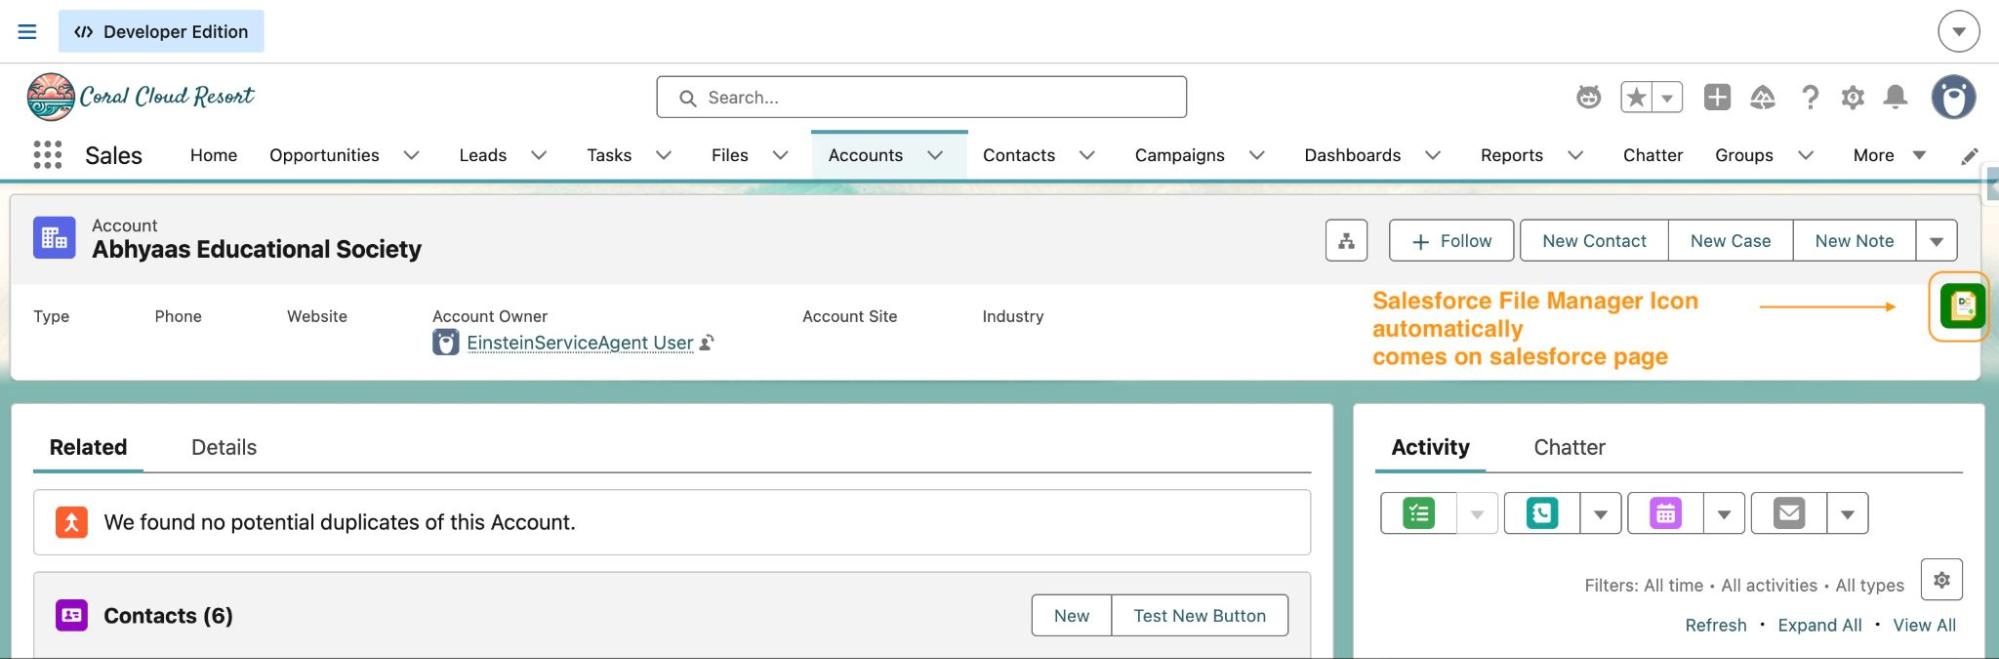Image resolution: width=1999 pixels, height=659 pixels.
Task: Click New in Contacts related list
Action: 1071,616
